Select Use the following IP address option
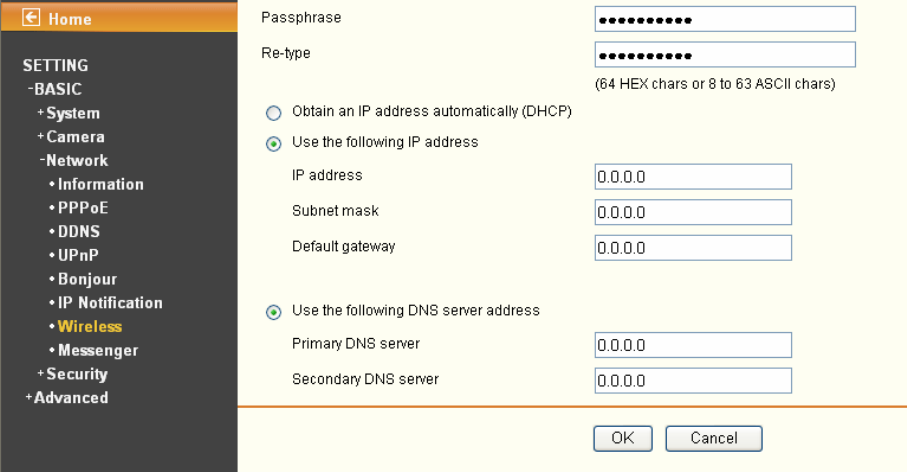Screen dimensions: 907x472 tap(274, 143)
